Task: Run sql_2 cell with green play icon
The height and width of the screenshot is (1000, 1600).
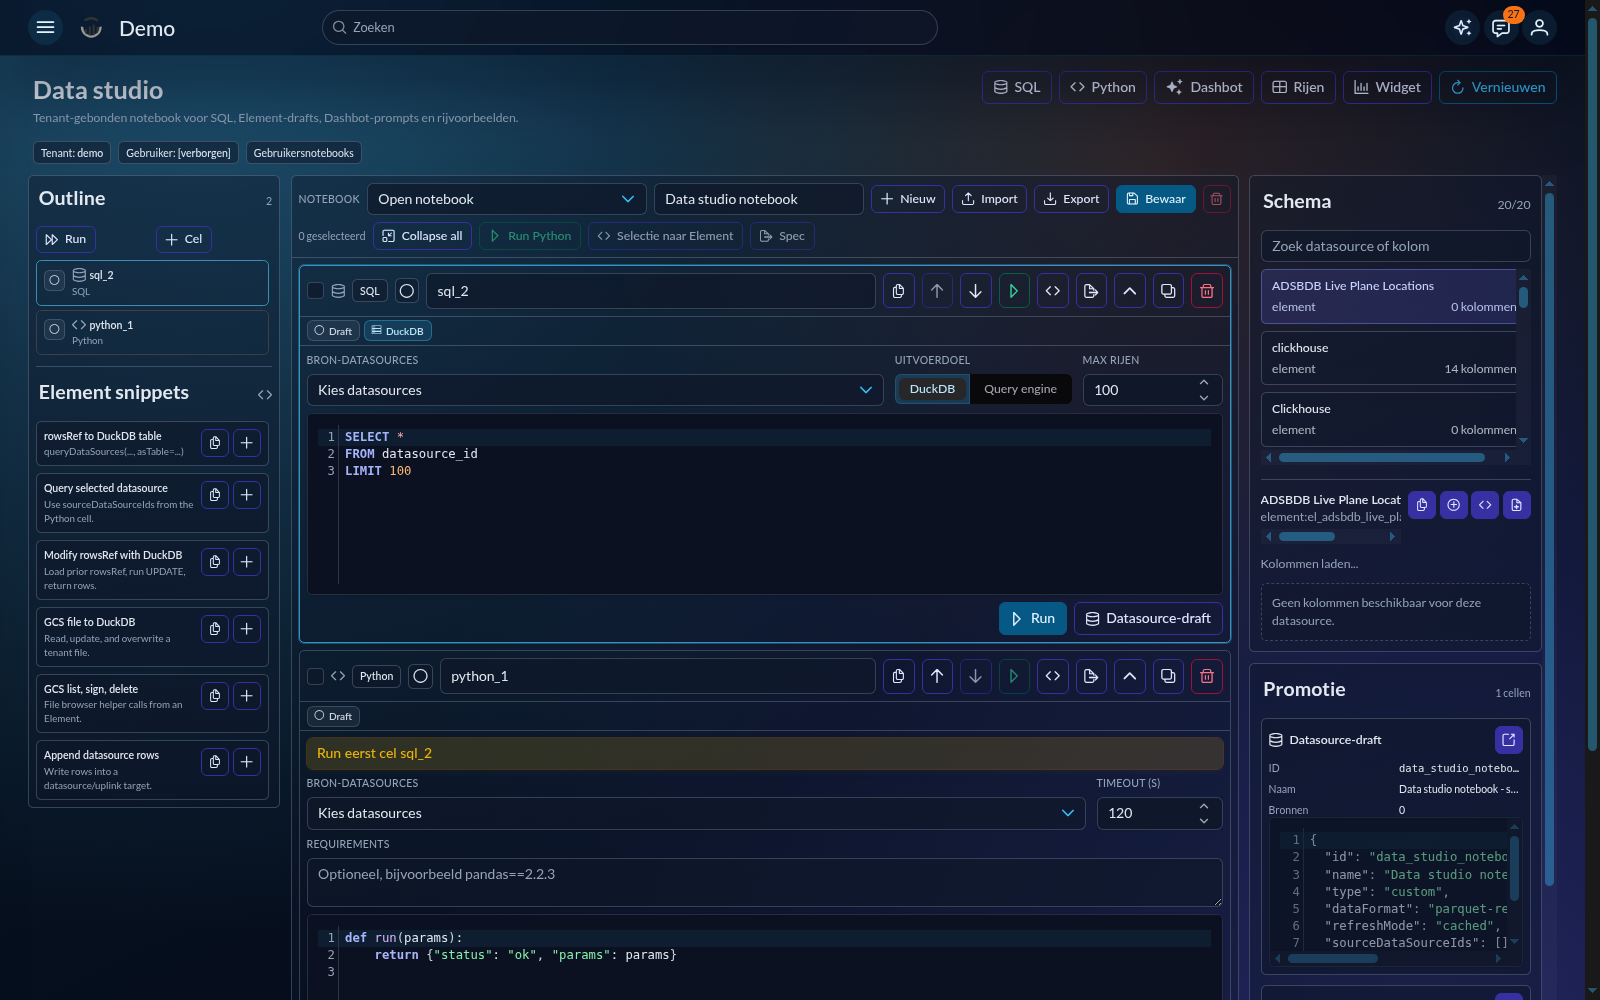Action: point(1014,291)
